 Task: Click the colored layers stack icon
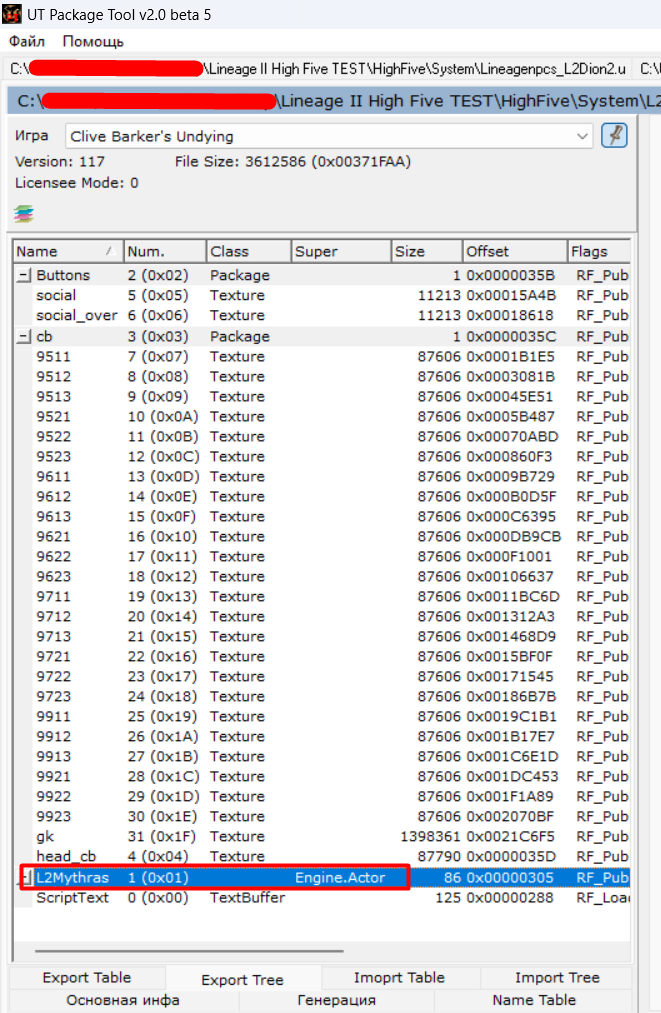pyautogui.click(x=24, y=213)
